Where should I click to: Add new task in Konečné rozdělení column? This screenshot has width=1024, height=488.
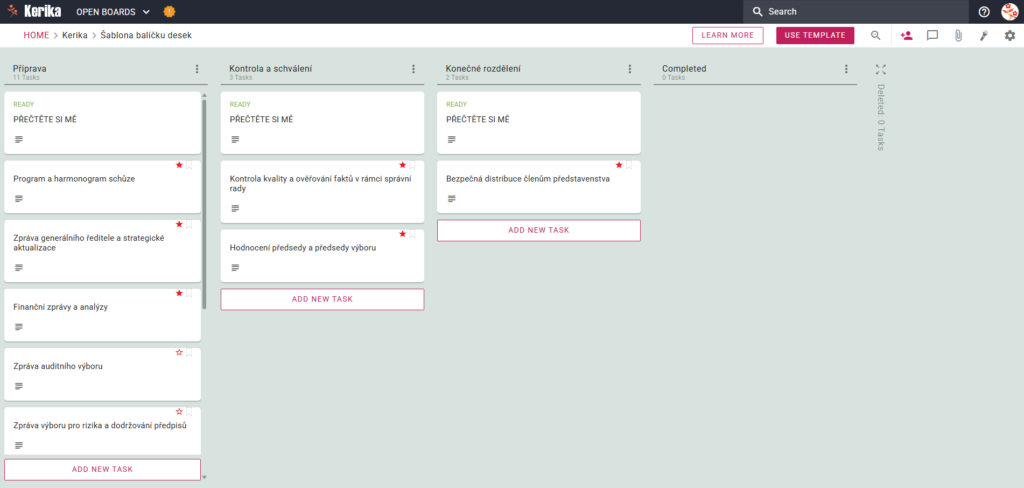(539, 231)
